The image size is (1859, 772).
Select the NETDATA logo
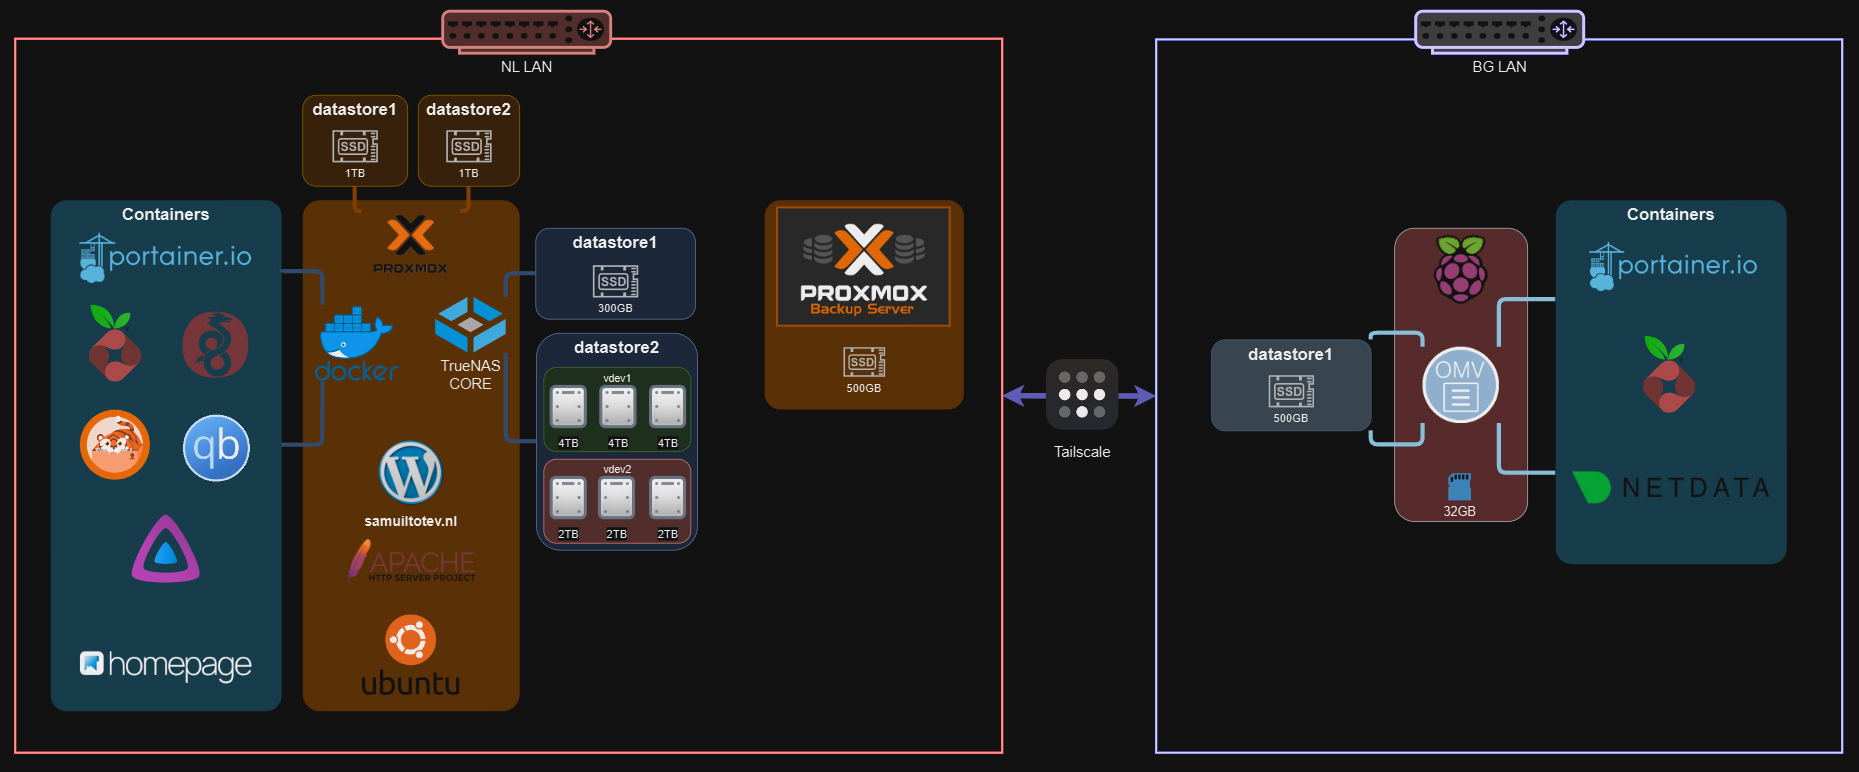[x=1671, y=487]
